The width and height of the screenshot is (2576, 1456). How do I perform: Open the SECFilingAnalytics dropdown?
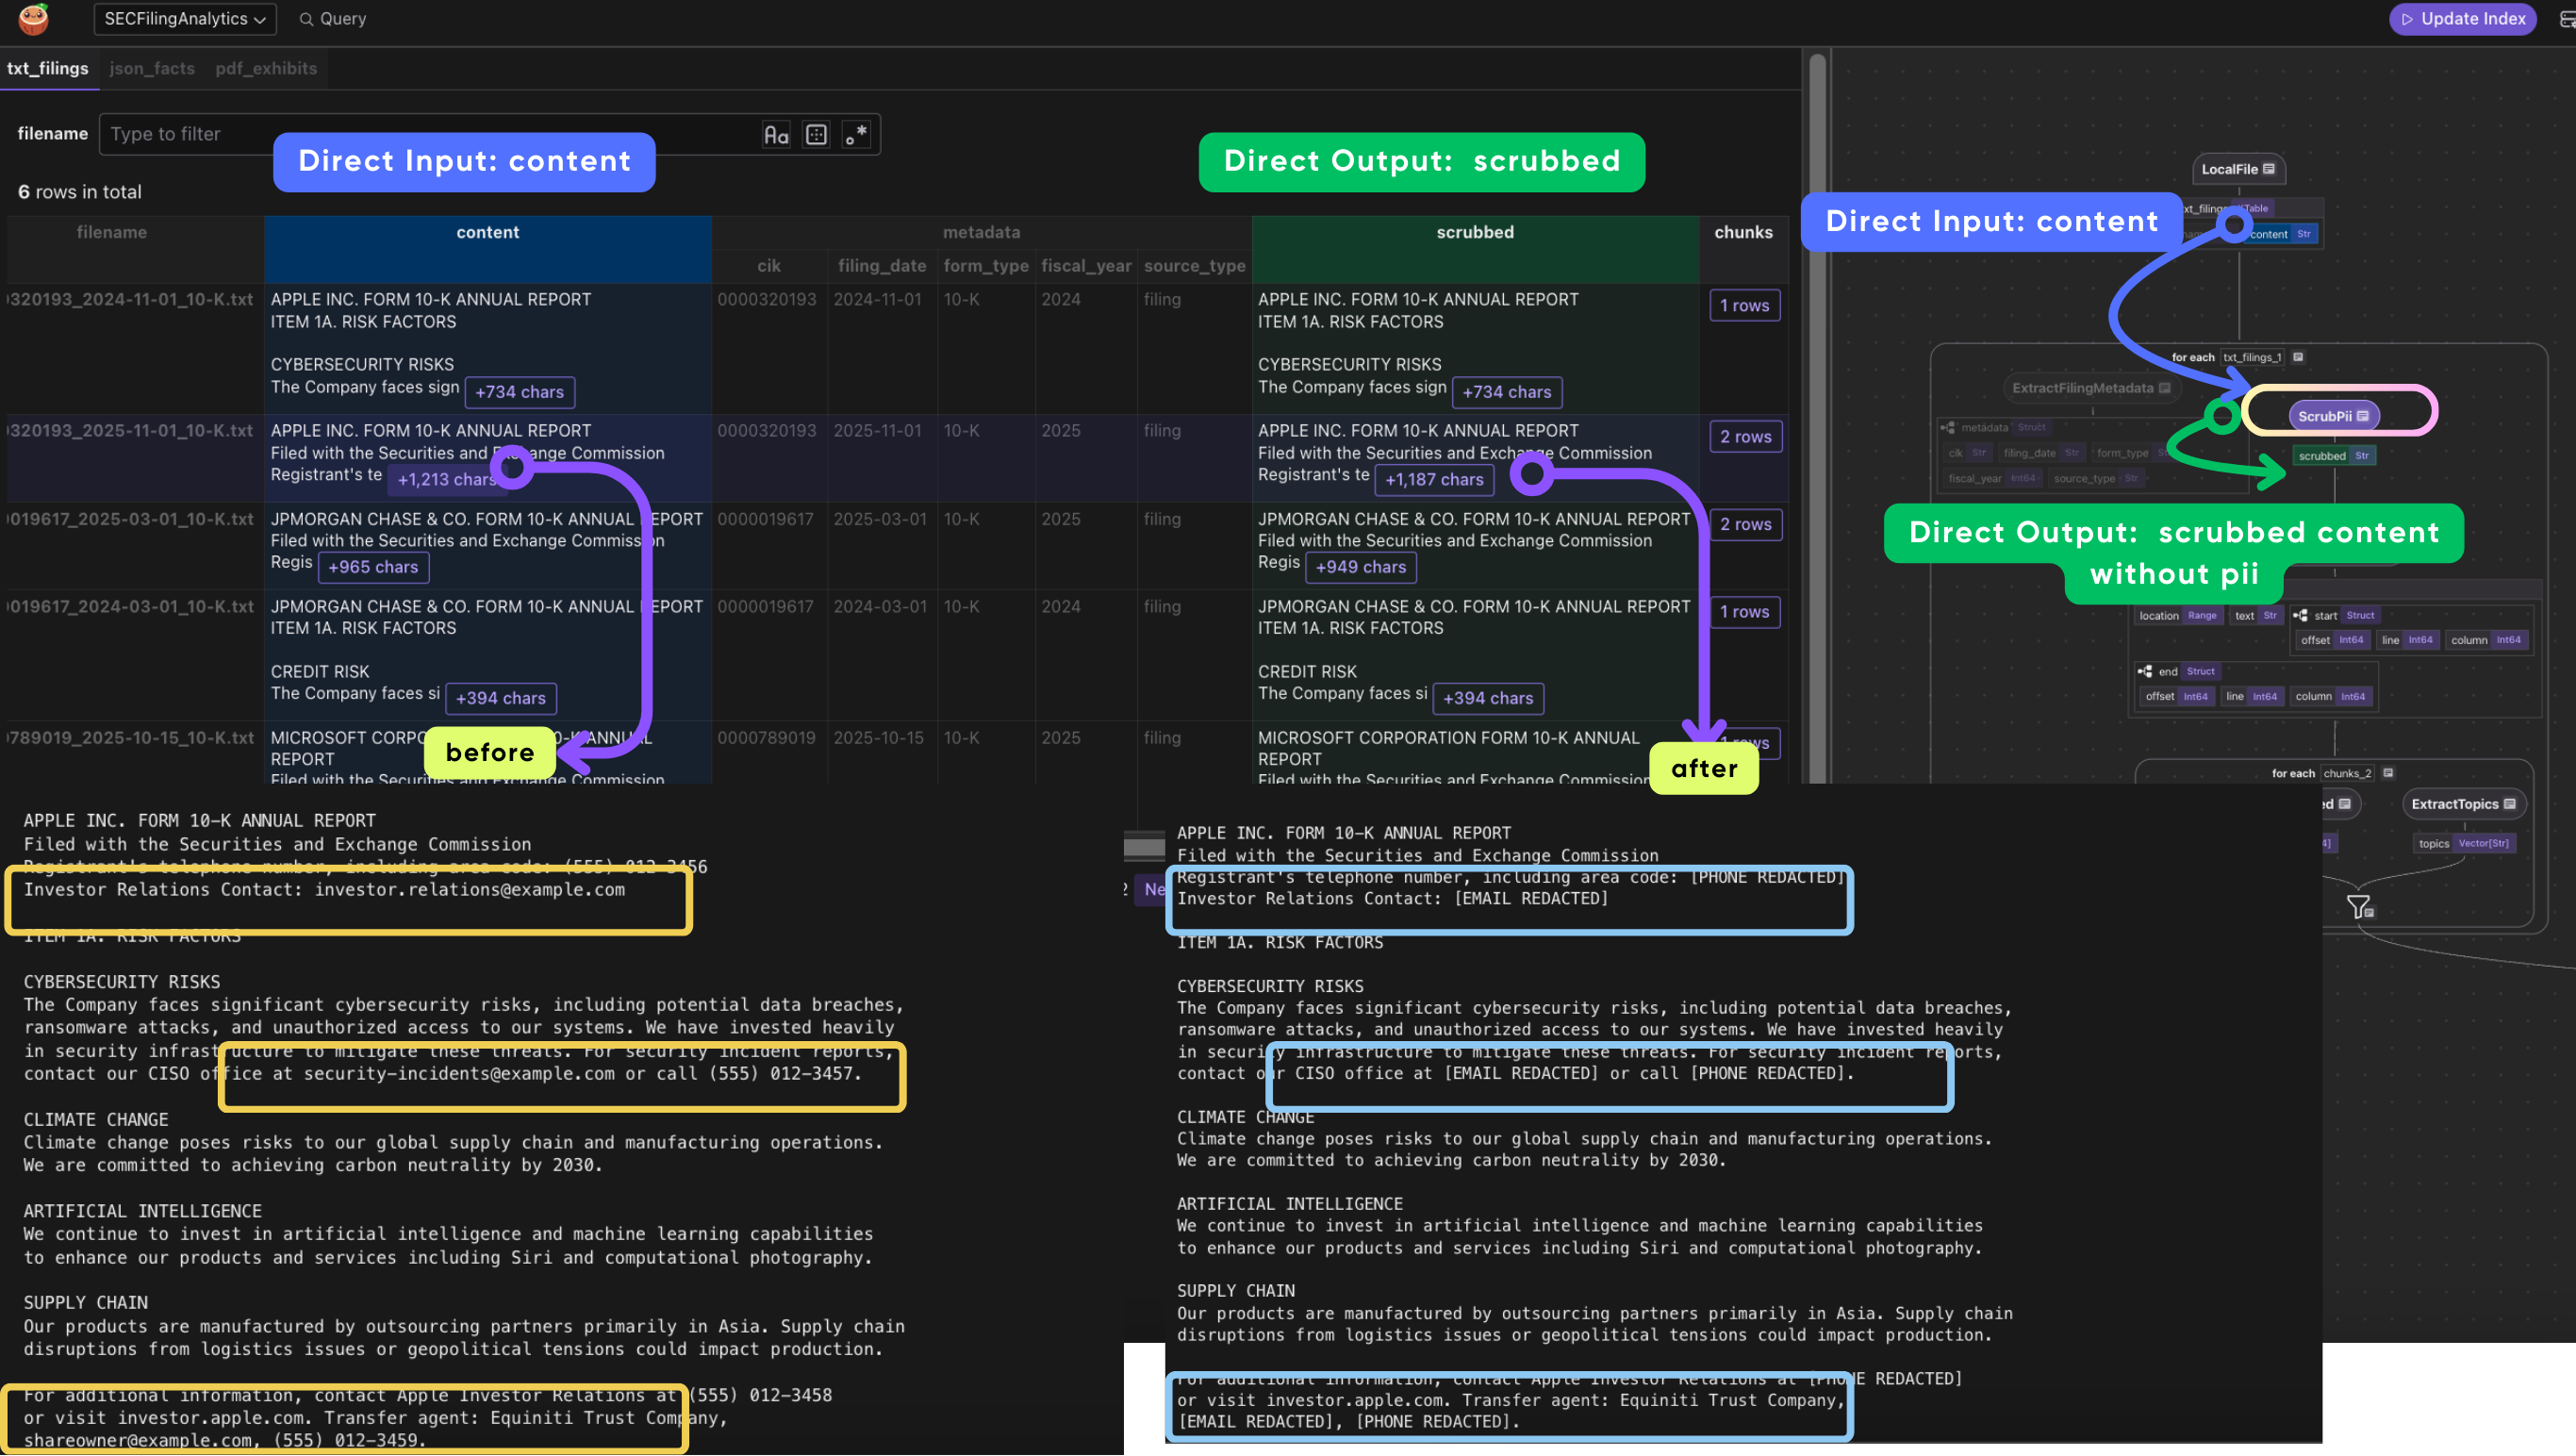click(184, 18)
